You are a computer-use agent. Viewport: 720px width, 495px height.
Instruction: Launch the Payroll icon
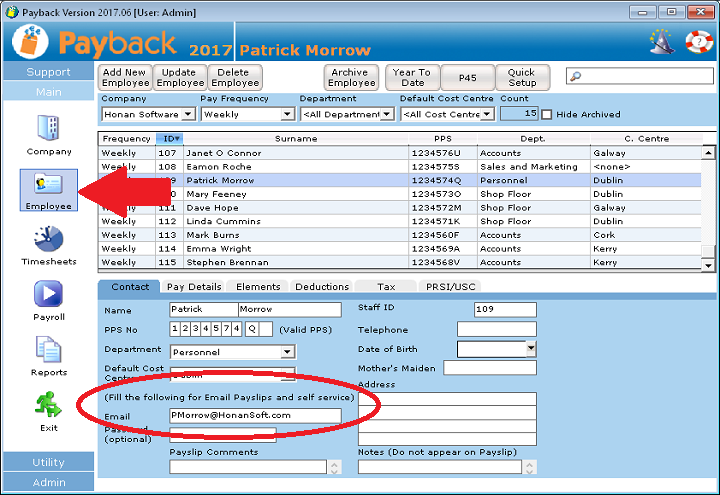coord(48,295)
